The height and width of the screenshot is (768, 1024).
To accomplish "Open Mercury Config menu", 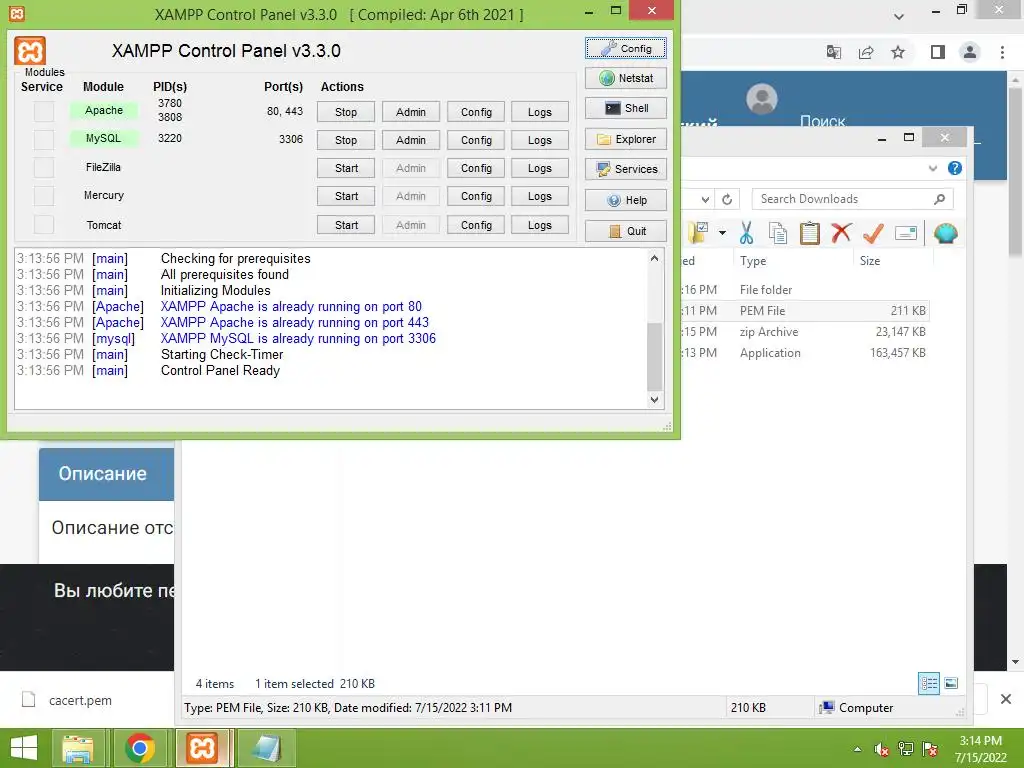I will click(476, 197).
